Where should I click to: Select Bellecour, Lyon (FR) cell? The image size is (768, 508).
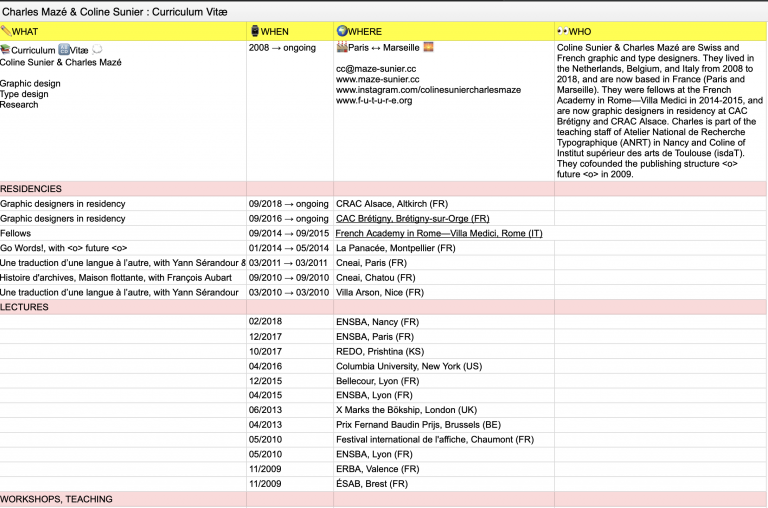pyautogui.click(x=444, y=381)
